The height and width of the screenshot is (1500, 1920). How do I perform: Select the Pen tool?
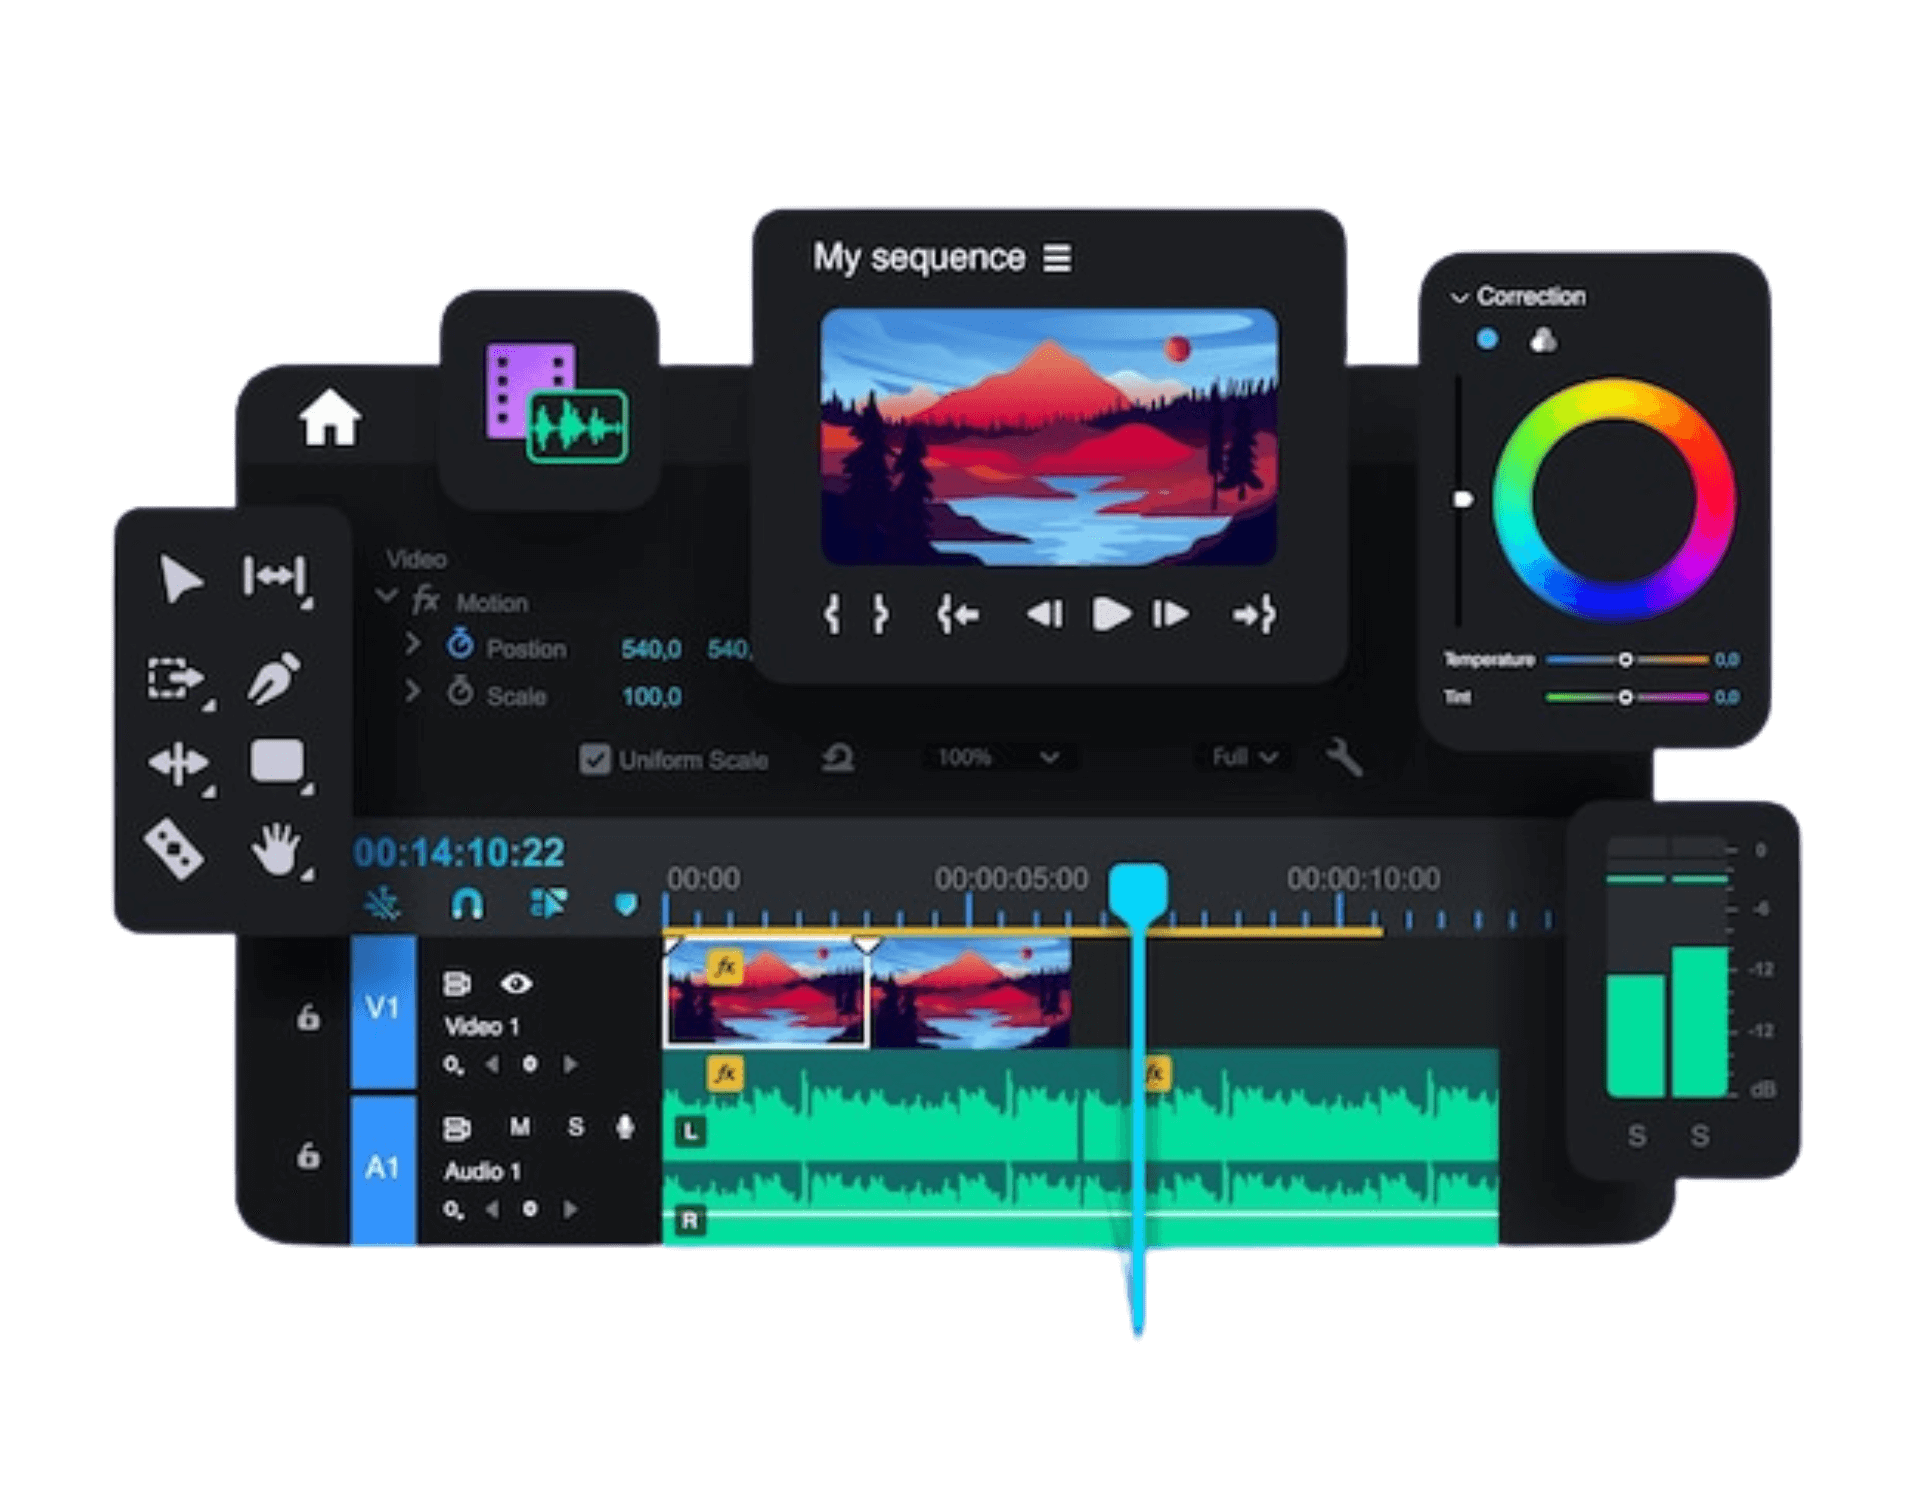point(273,679)
